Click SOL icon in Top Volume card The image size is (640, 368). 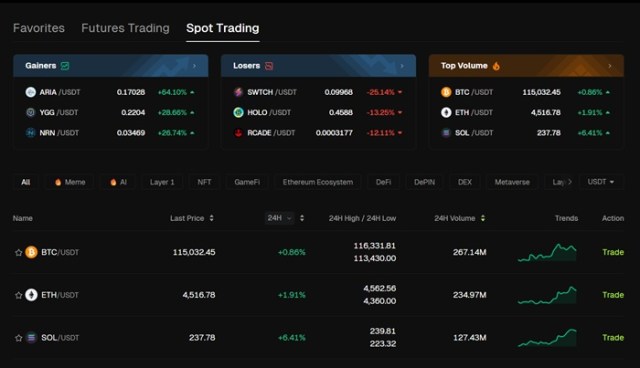(x=446, y=133)
